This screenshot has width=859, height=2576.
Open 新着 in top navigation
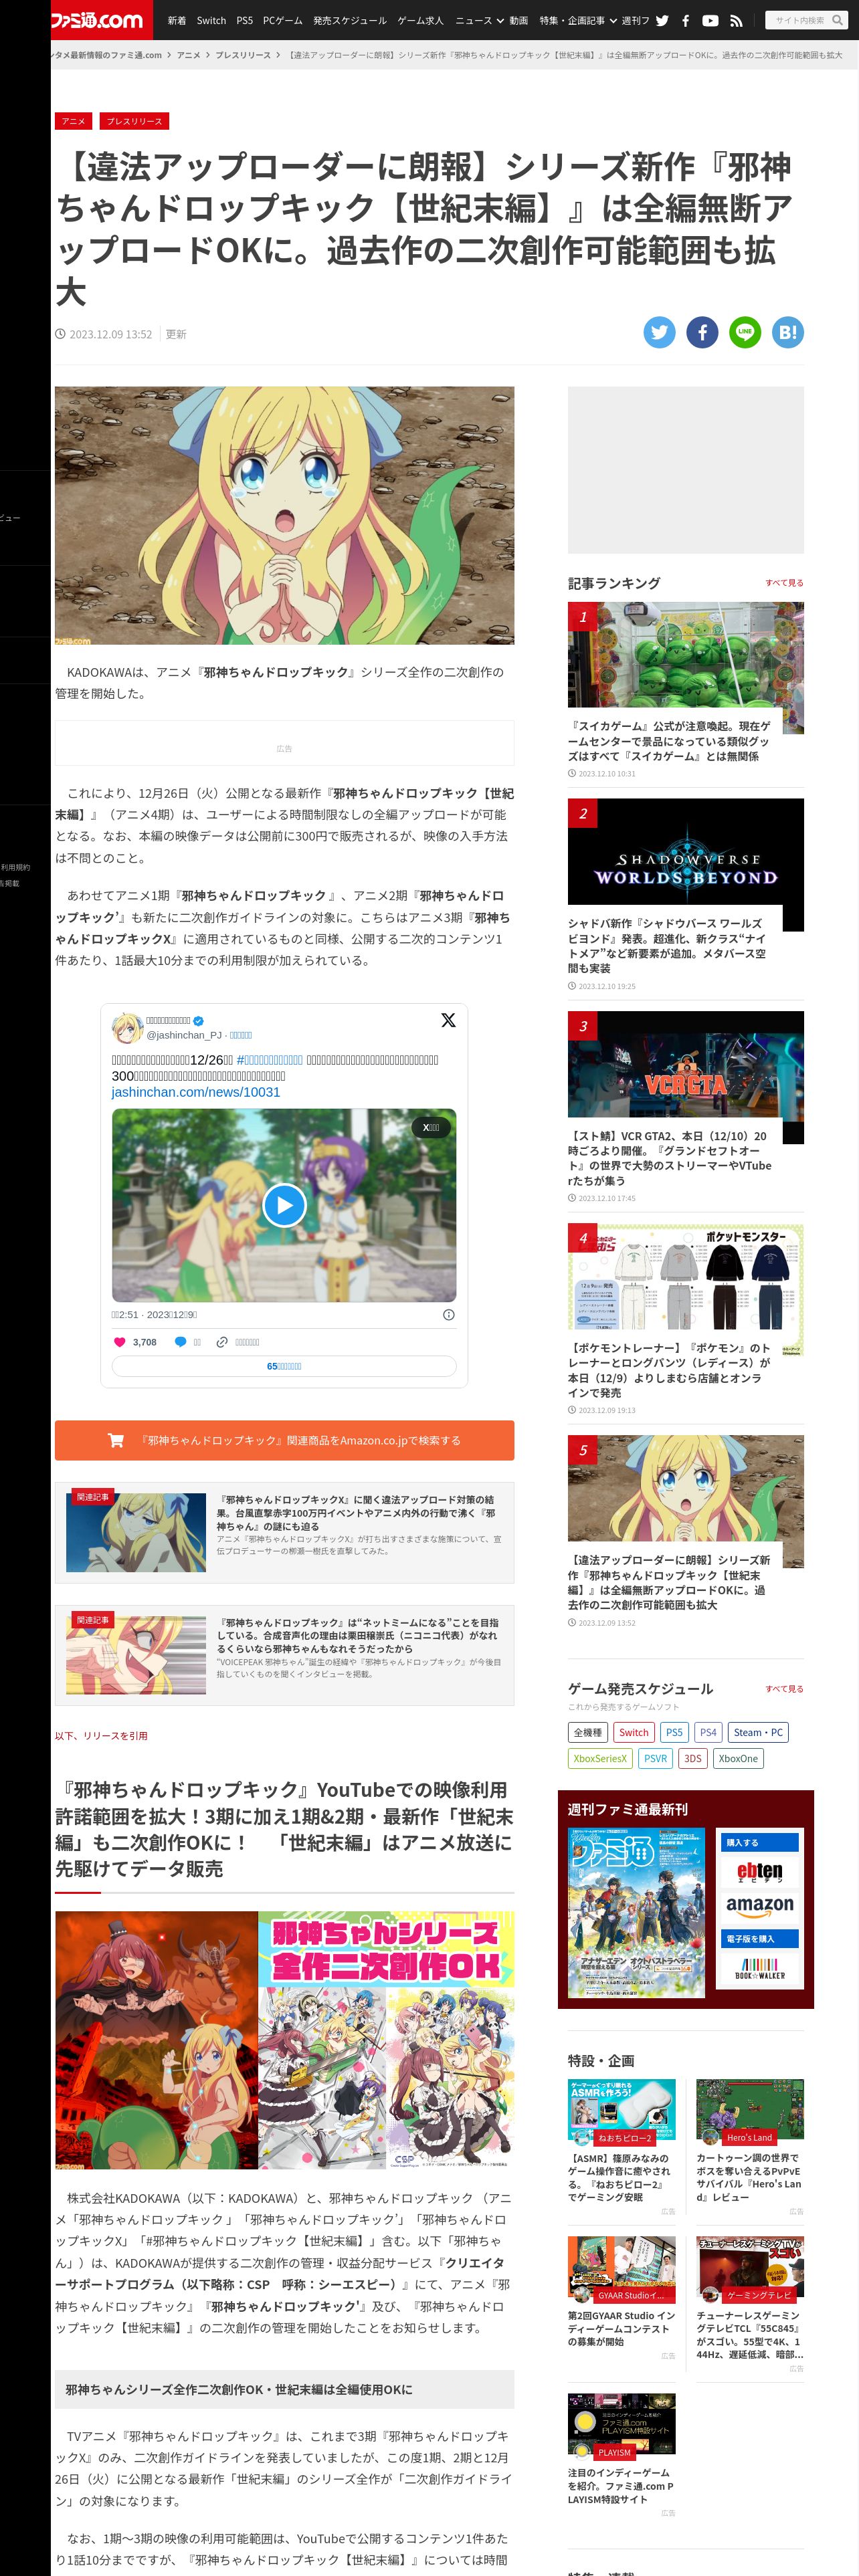177,20
